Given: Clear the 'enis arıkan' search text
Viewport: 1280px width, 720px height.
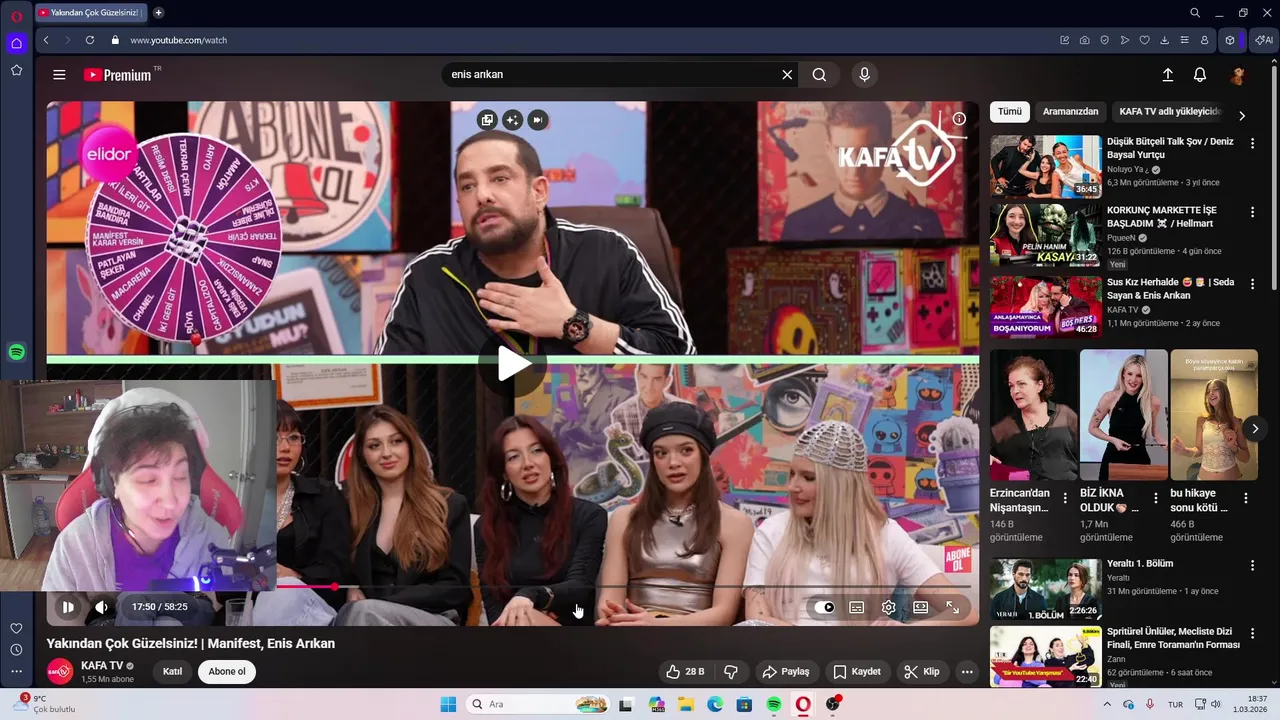Looking at the screenshot, I should pyautogui.click(x=787, y=75).
